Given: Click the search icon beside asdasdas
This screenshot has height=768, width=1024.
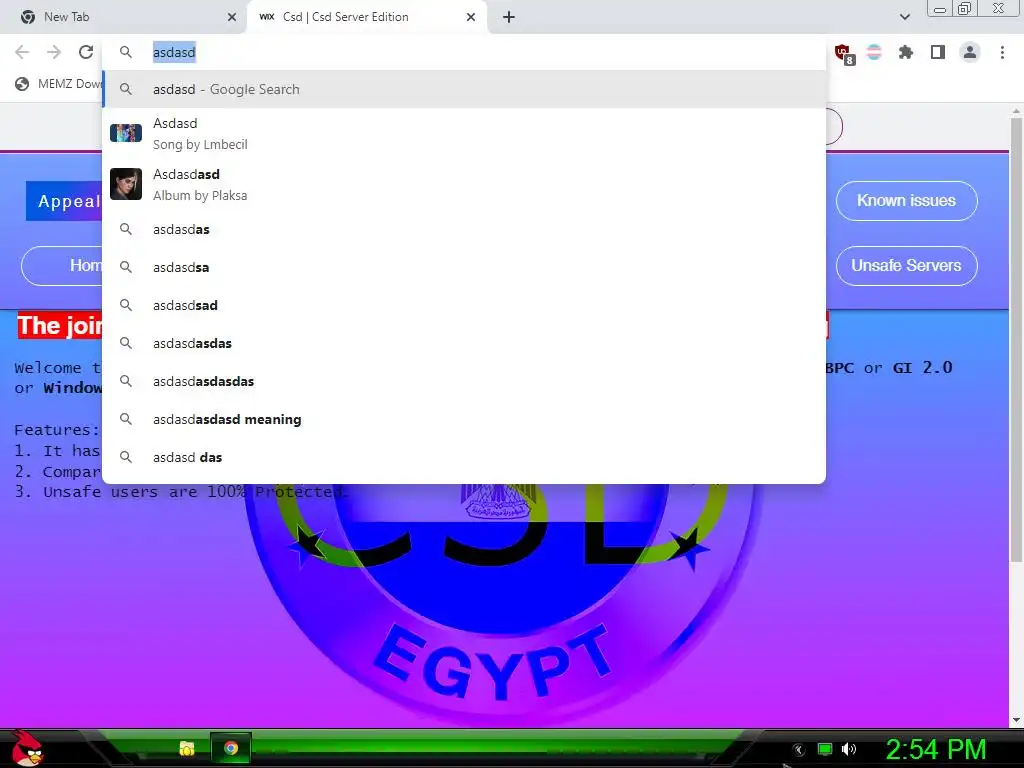Looking at the screenshot, I should [x=126, y=229].
